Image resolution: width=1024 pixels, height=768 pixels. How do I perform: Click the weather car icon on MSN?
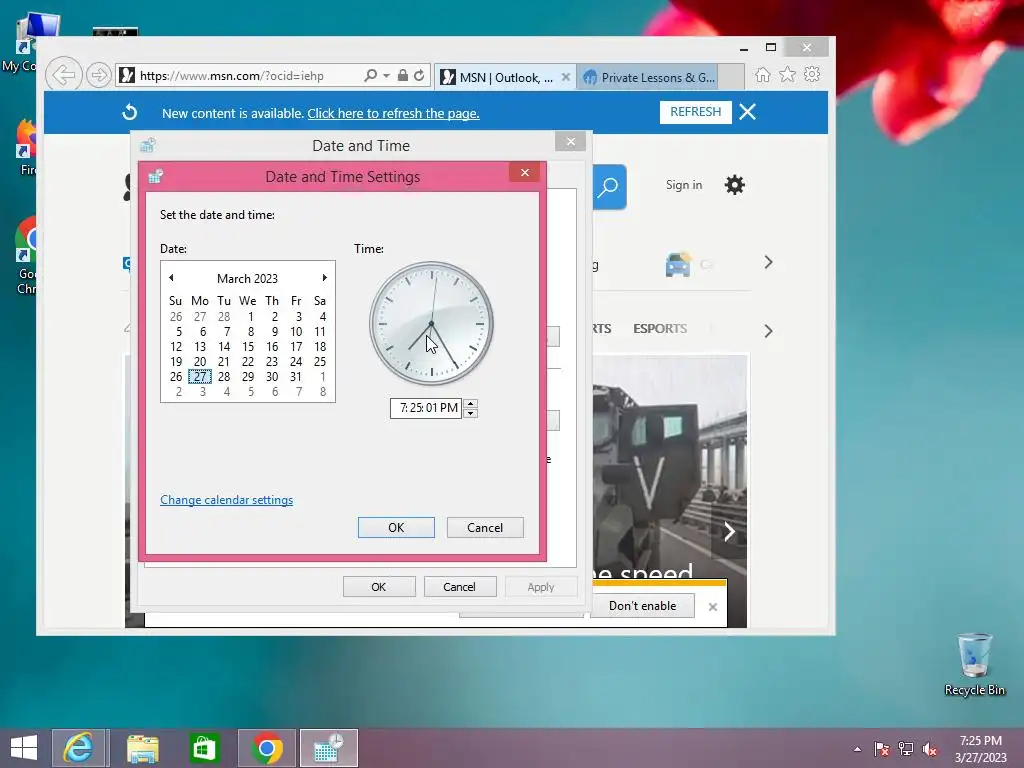pos(679,264)
